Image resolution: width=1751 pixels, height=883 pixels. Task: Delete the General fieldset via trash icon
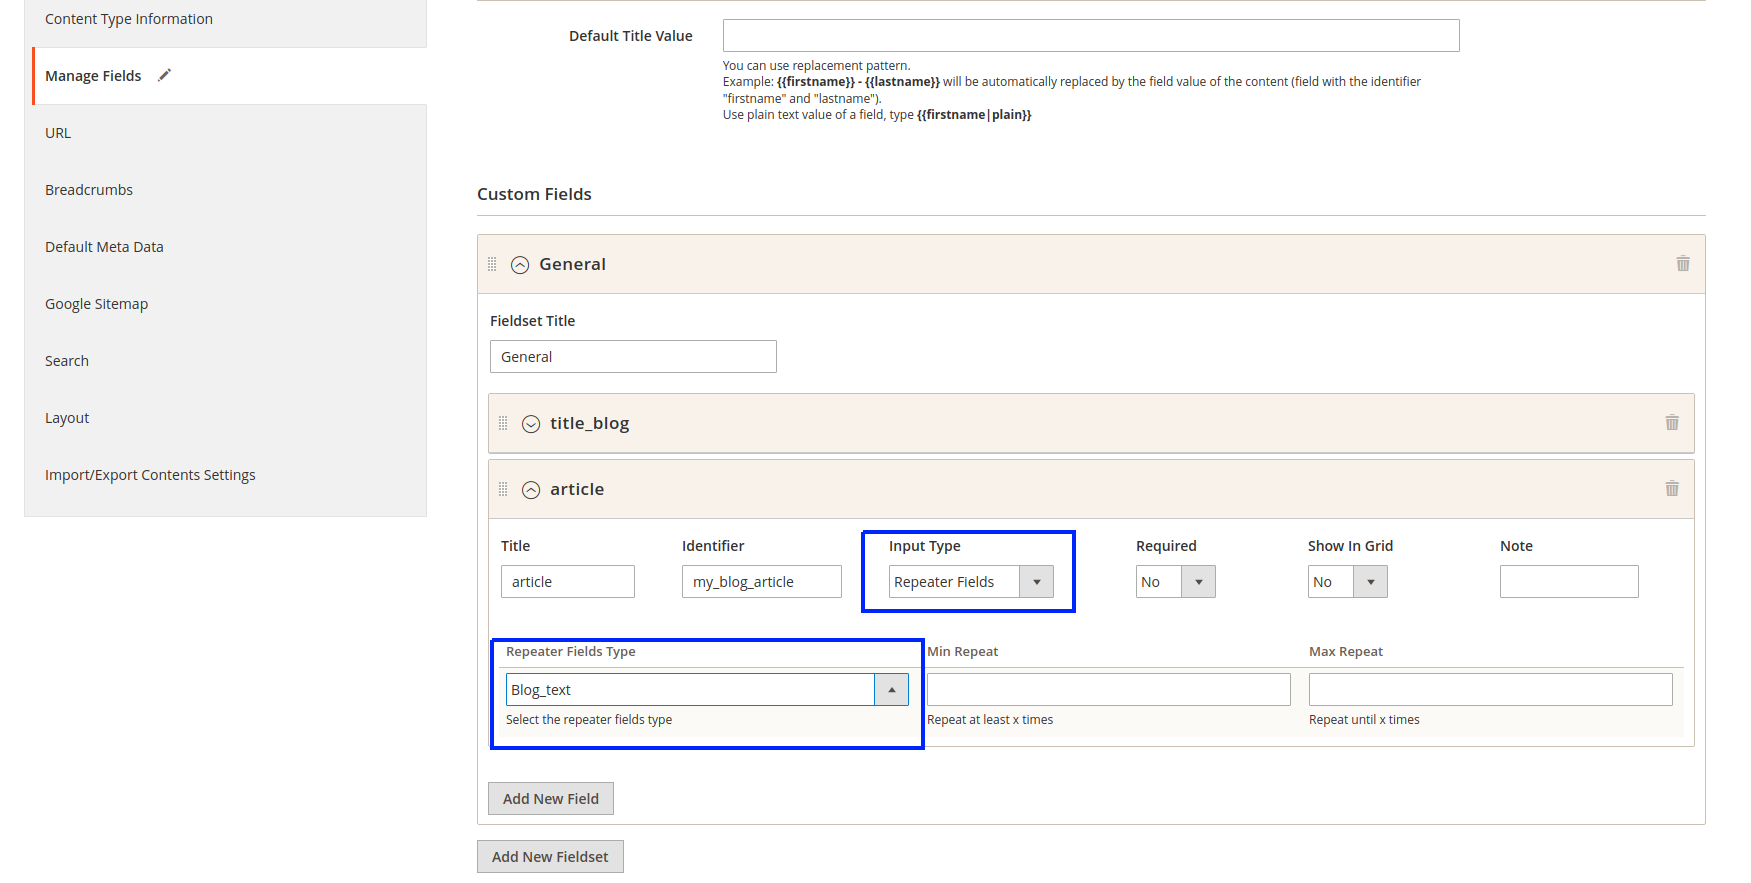pos(1683,264)
